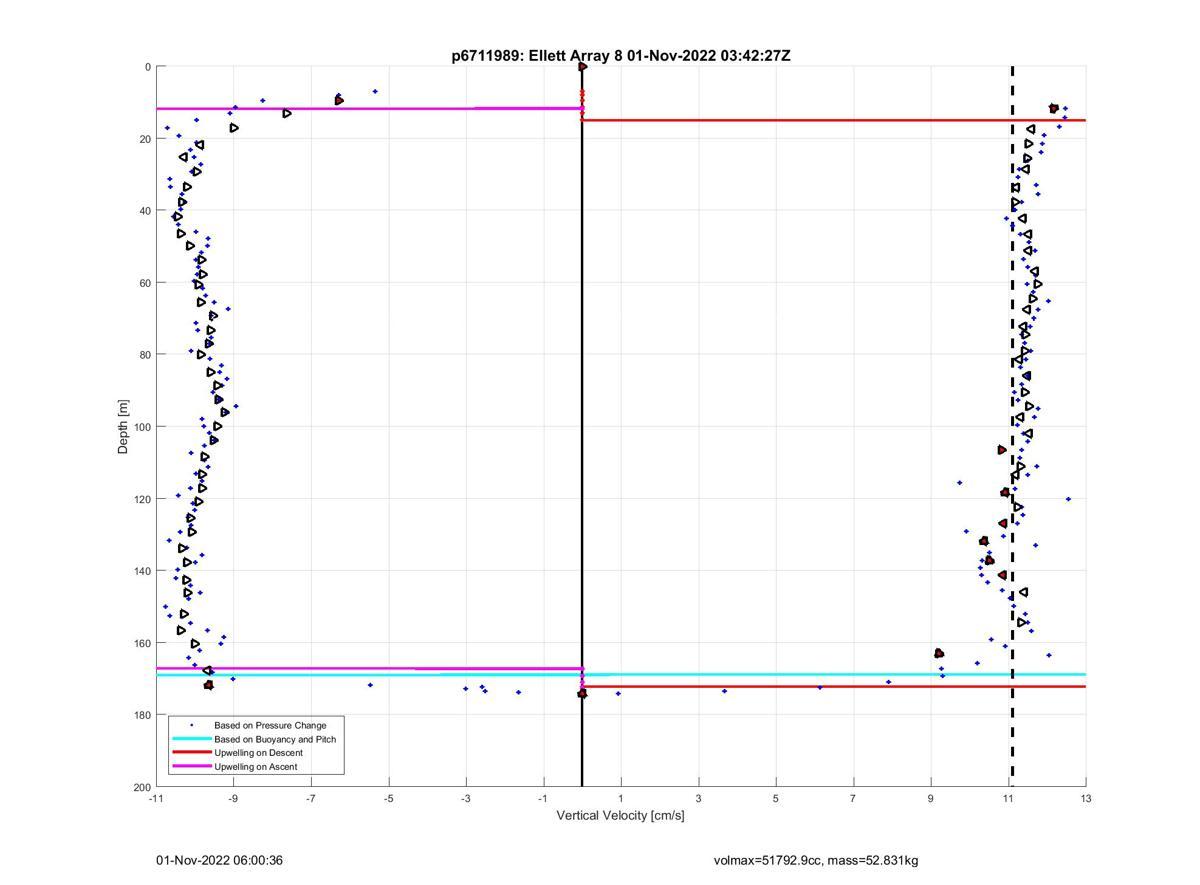Click the x-axis tick label '9'
The height and width of the screenshot is (885, 1200).
[931, 799]
